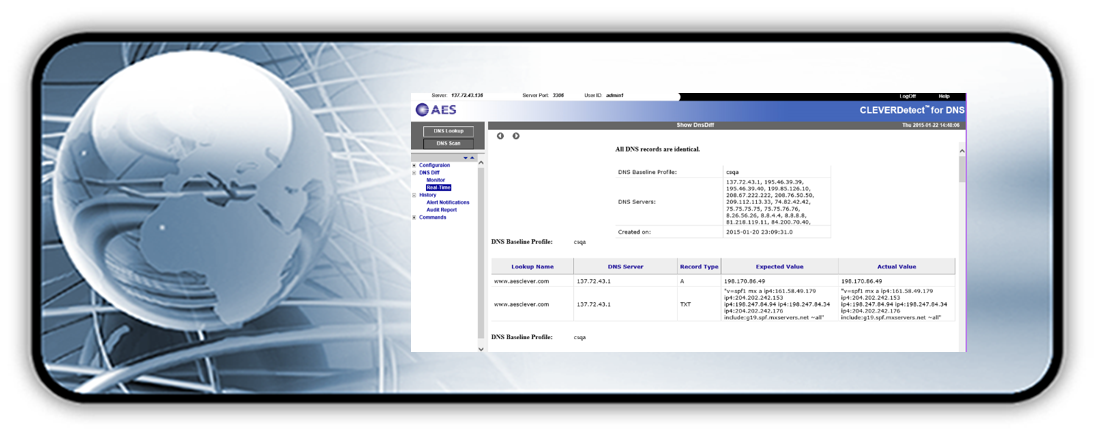
Task: Open the Help link
Action: (944, 96)
